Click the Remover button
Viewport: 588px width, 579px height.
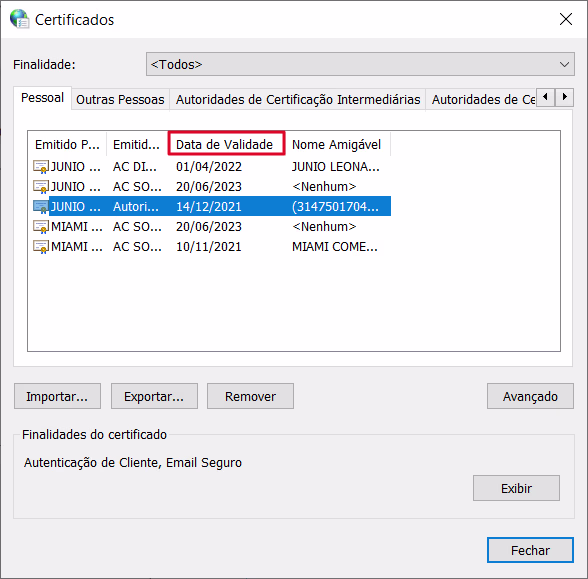coord(250,396)
